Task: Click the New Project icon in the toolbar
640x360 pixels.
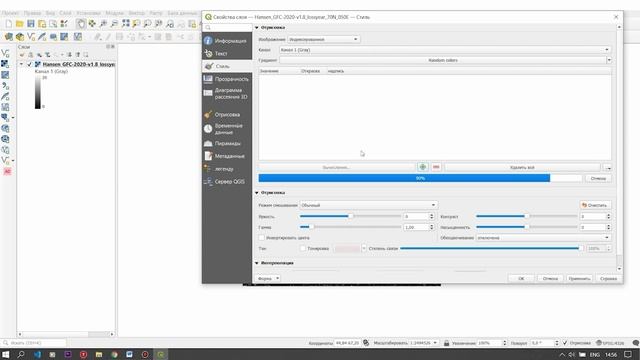Action: tap(9, 24)
